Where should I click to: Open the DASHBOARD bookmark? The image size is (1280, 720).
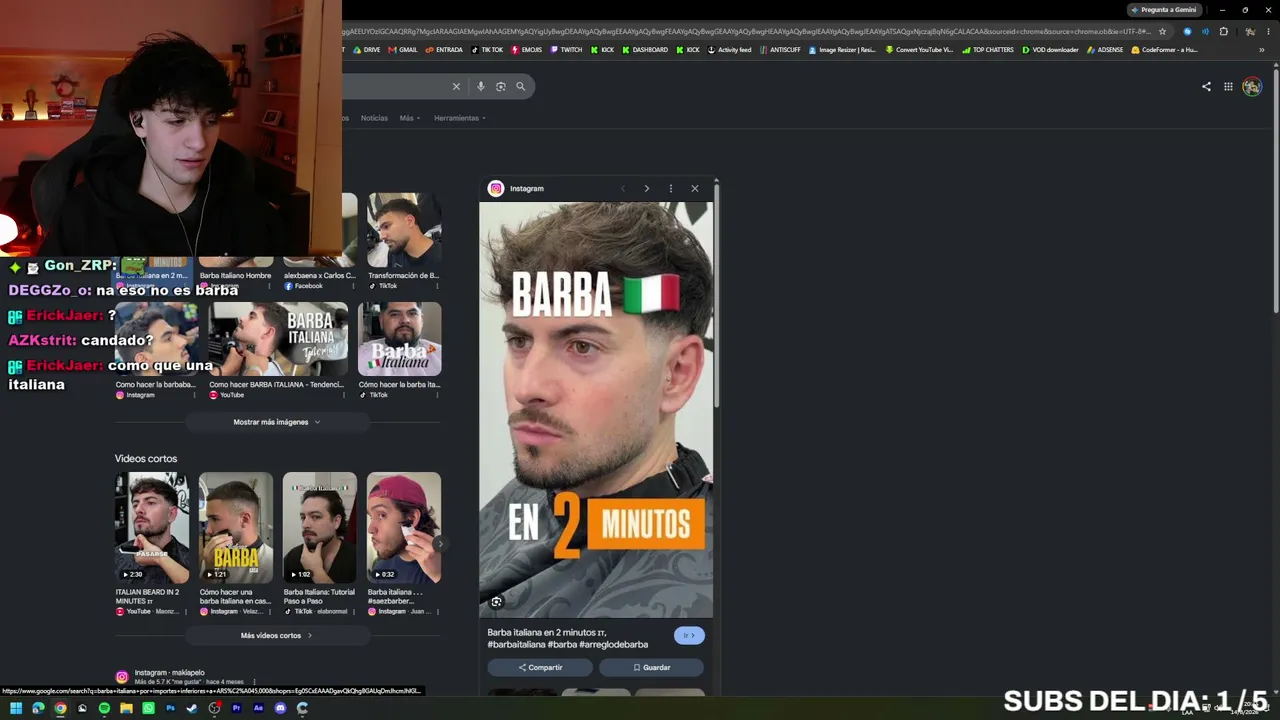click(645, 50)
